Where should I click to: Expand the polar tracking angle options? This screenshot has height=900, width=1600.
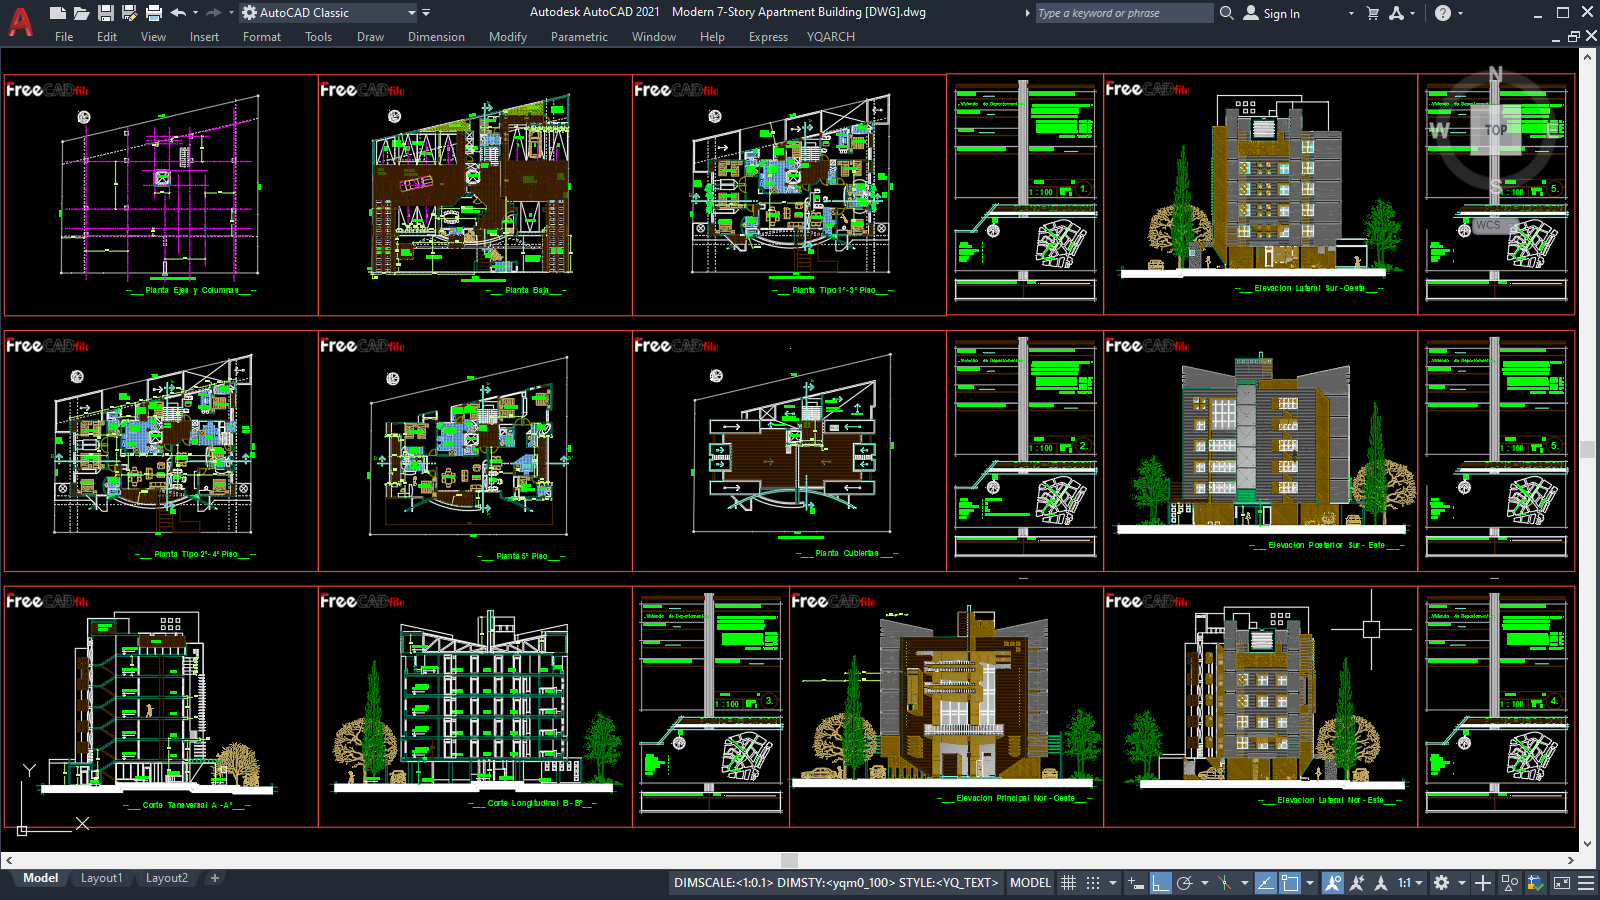tap(1205, 883)
